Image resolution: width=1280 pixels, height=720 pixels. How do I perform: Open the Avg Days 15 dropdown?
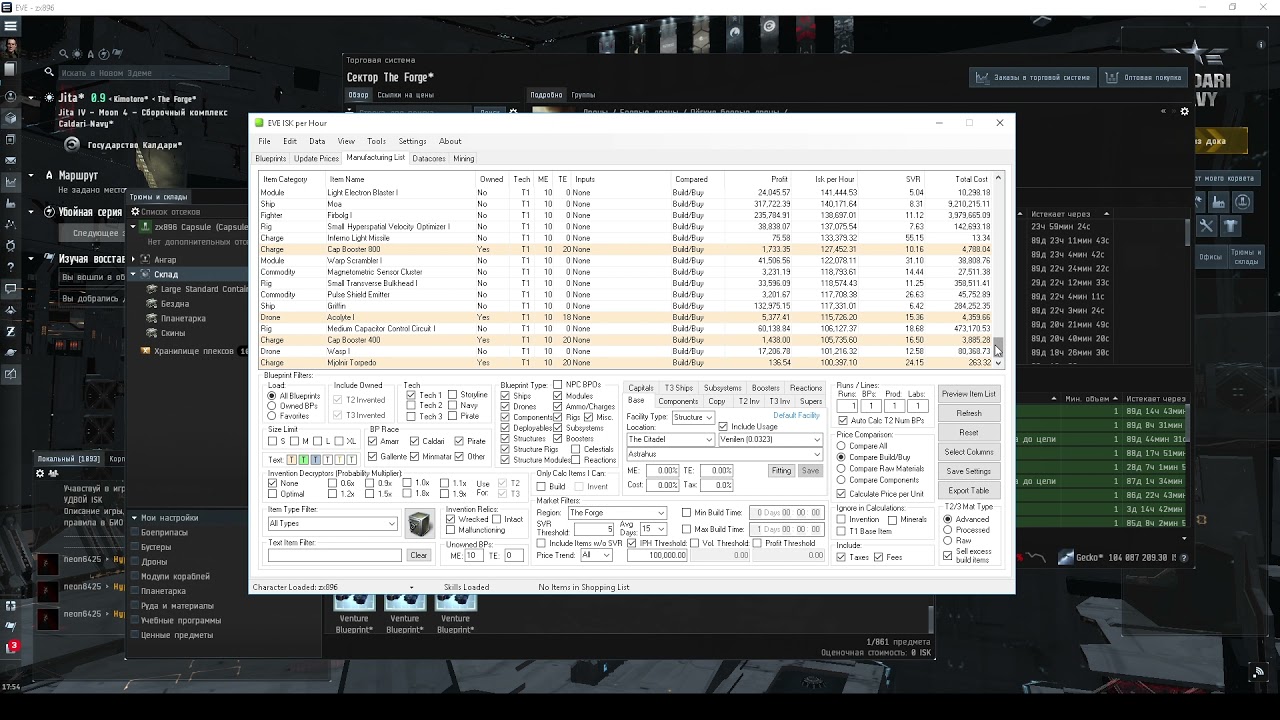pos(653,528)
